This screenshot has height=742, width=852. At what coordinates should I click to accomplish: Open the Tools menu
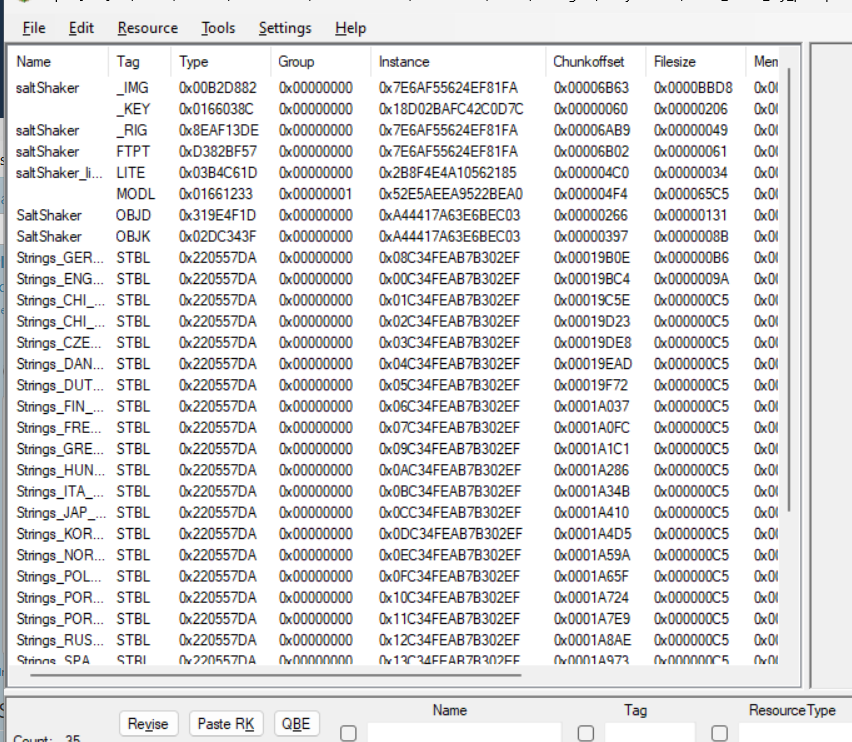pyautogui.click(x=218, y=28)
